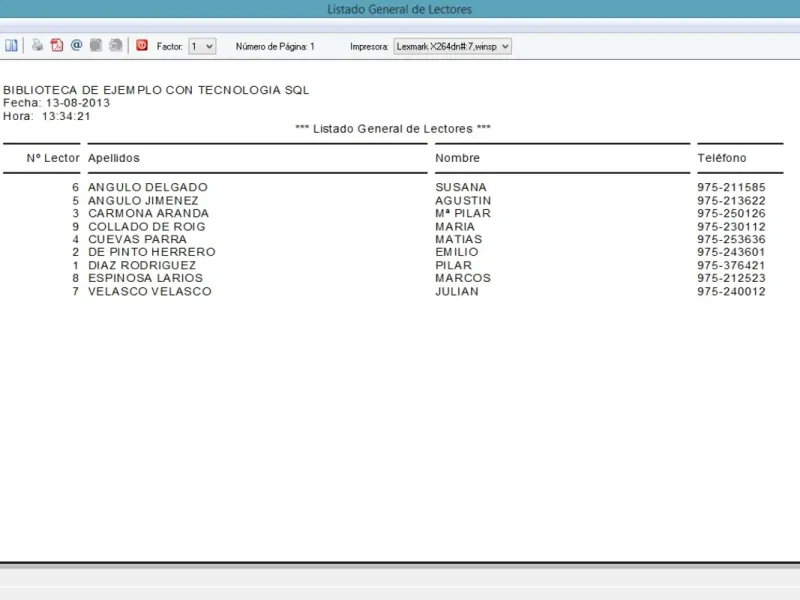Click the report date Fecha: 13-08-2013

tap(56, 103)
